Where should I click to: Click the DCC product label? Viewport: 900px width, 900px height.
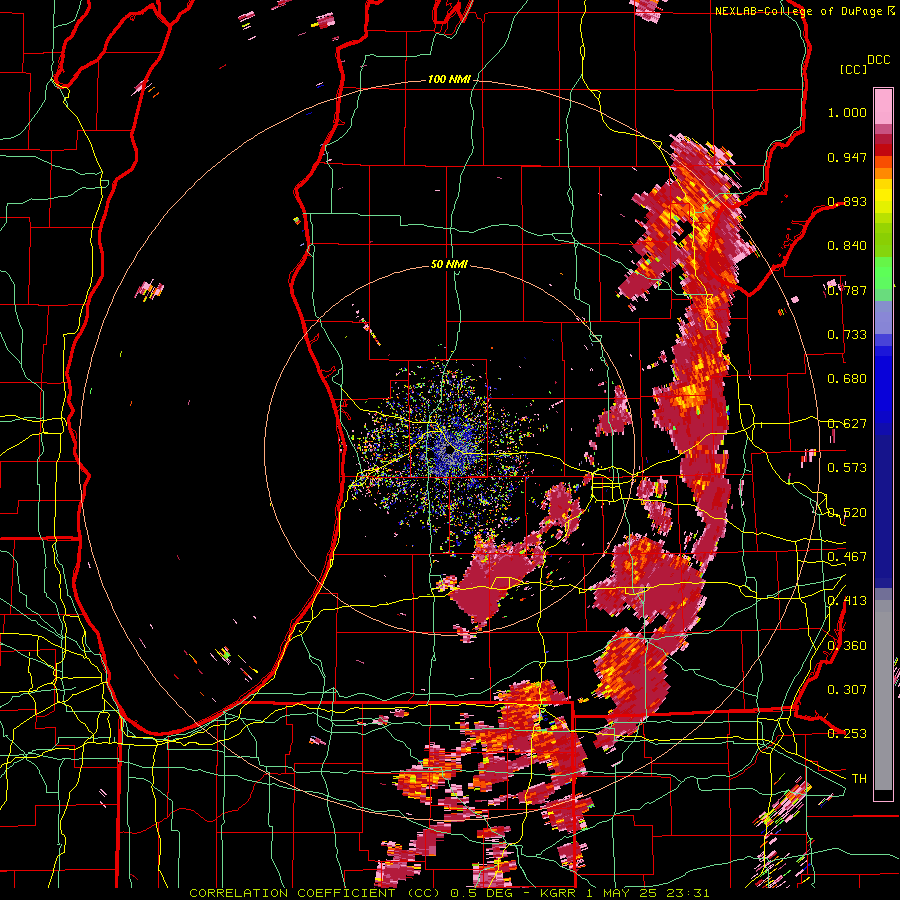(878, 60)
